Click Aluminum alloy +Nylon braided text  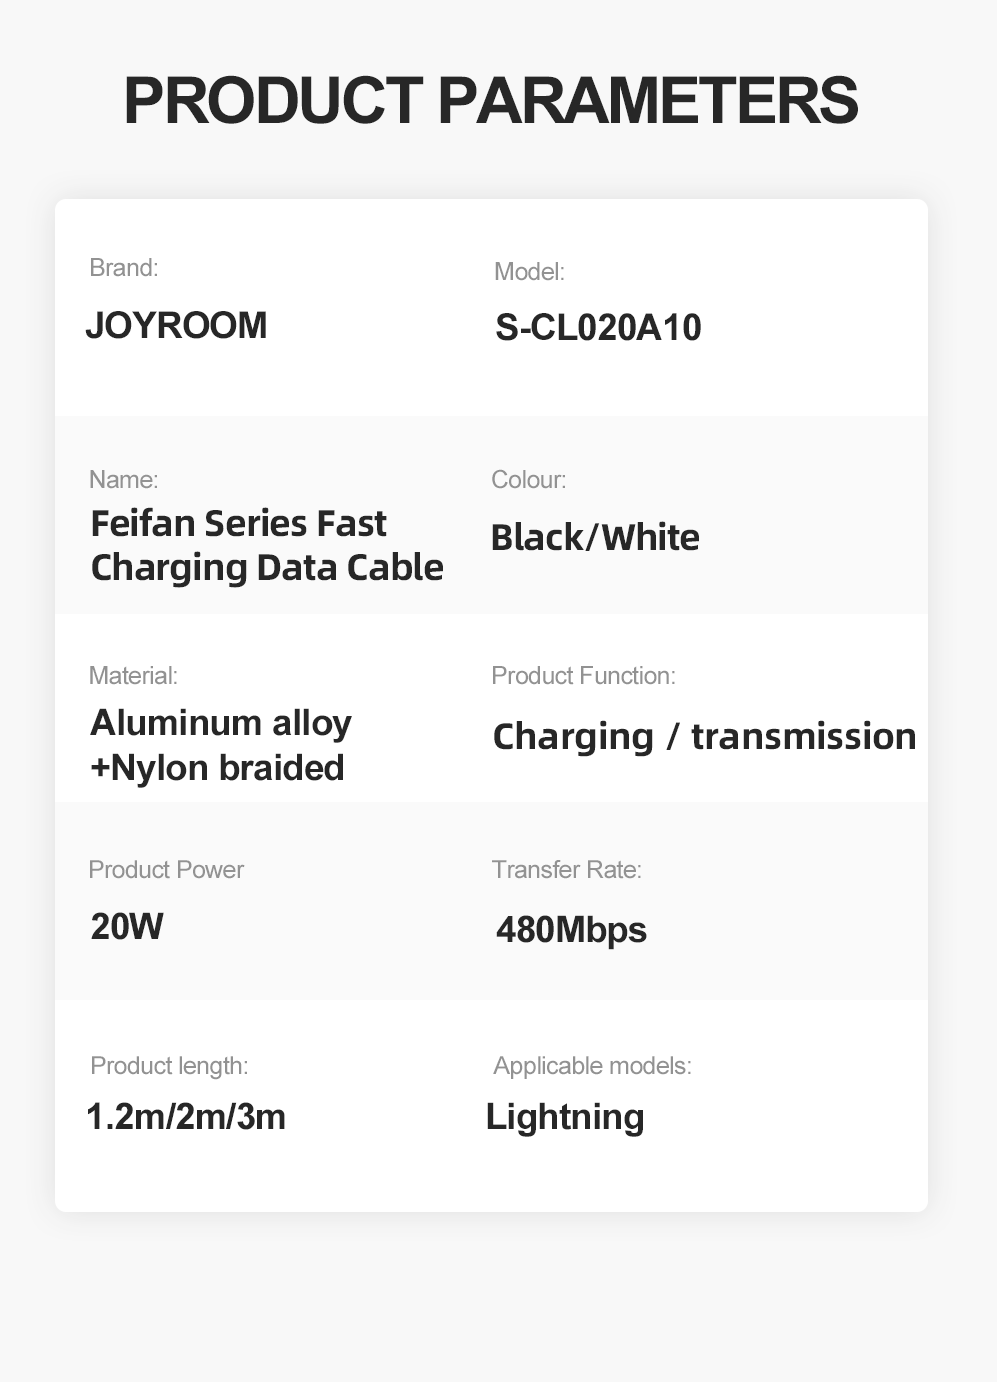pos(220,745)
